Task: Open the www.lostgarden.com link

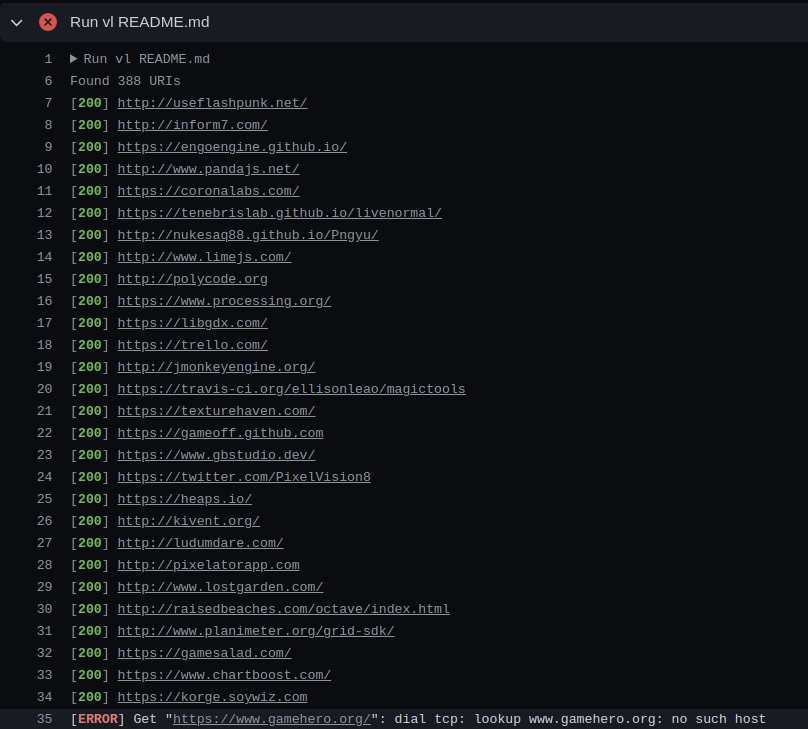Action: (x=220, y=587)
